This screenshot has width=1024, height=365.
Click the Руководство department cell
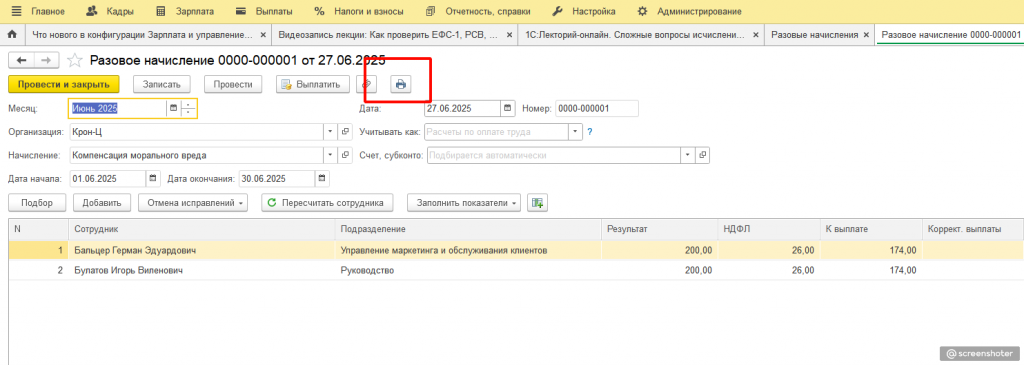click(468, 270)
